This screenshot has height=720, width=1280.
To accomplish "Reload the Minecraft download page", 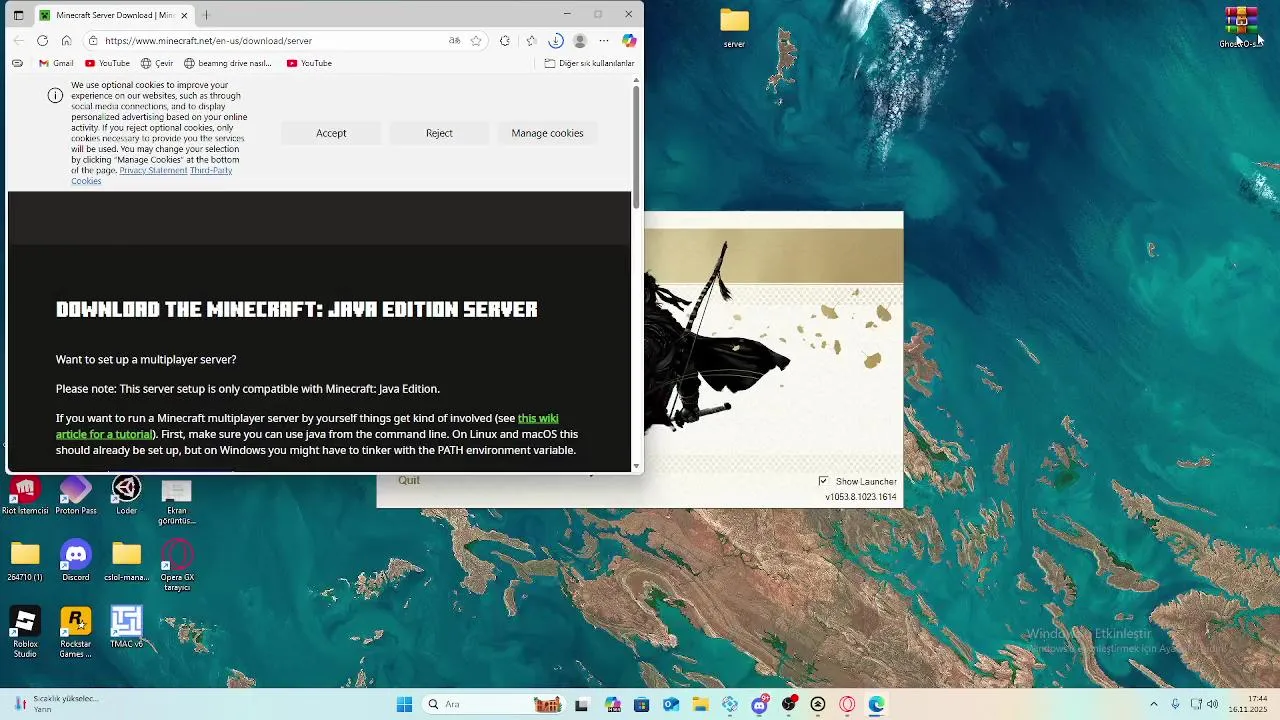I will pos(42,41).
